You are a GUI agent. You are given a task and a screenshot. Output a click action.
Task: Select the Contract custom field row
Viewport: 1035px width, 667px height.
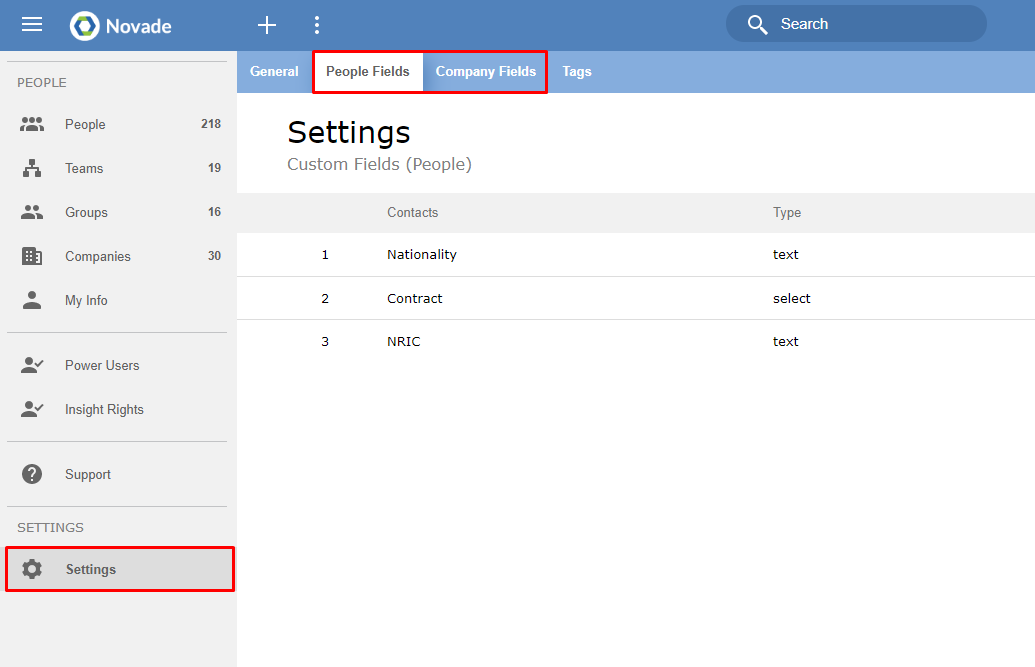[x=413, y=297]
